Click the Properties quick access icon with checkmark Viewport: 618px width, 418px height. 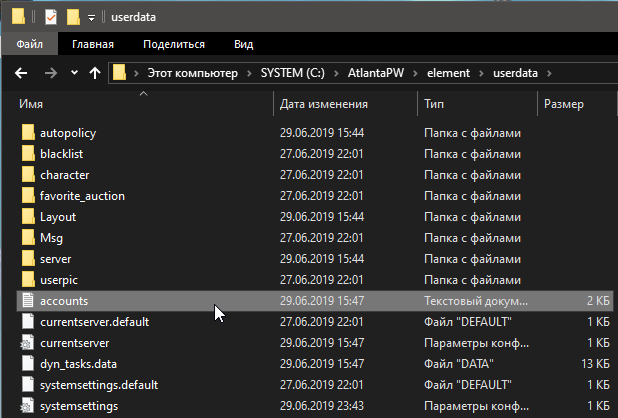pyautogui.click(x=51, y=17)
